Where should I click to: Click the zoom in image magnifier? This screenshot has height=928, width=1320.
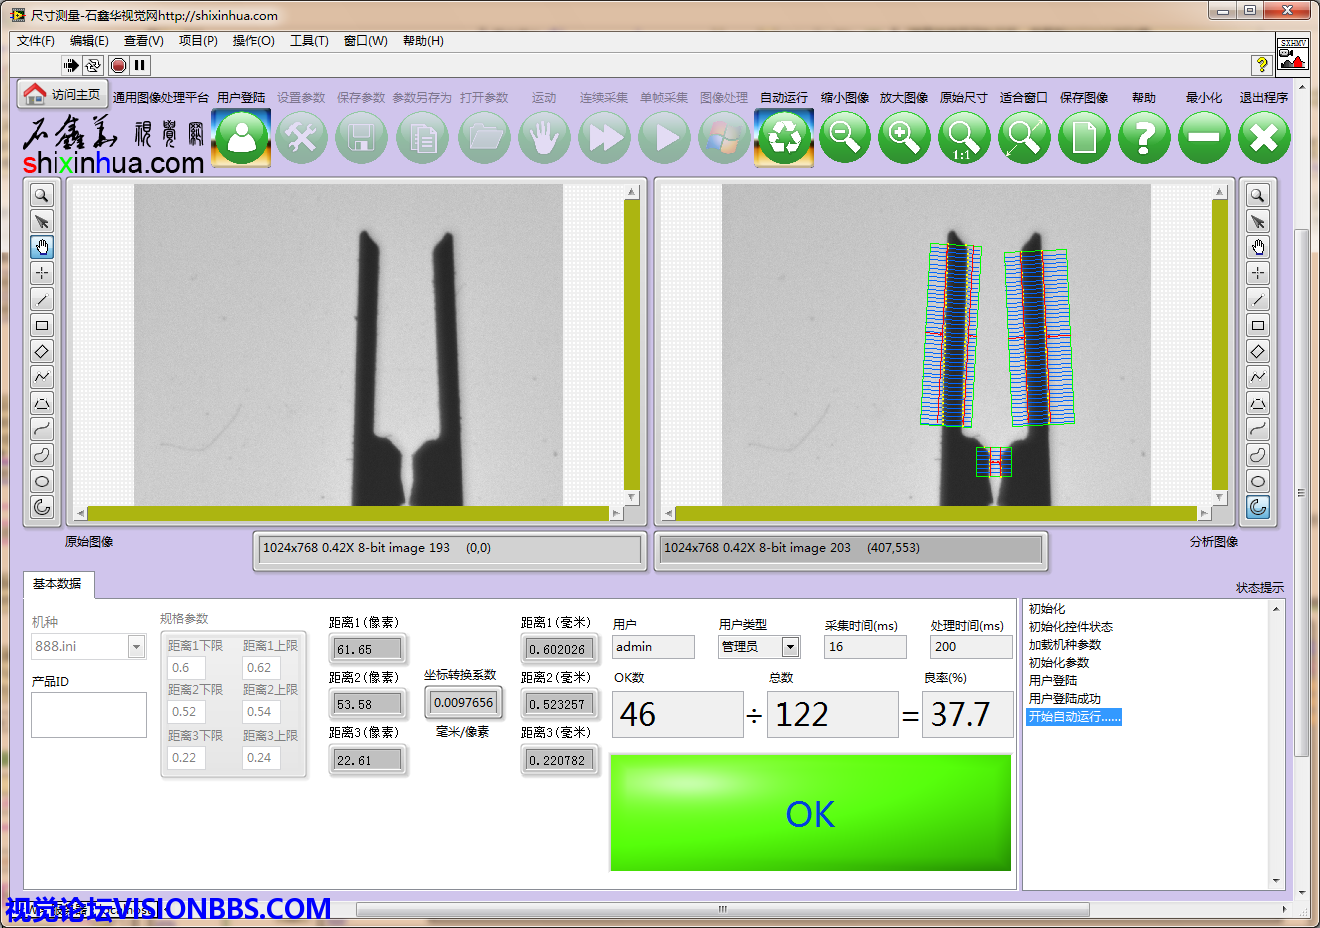point(904,137)
